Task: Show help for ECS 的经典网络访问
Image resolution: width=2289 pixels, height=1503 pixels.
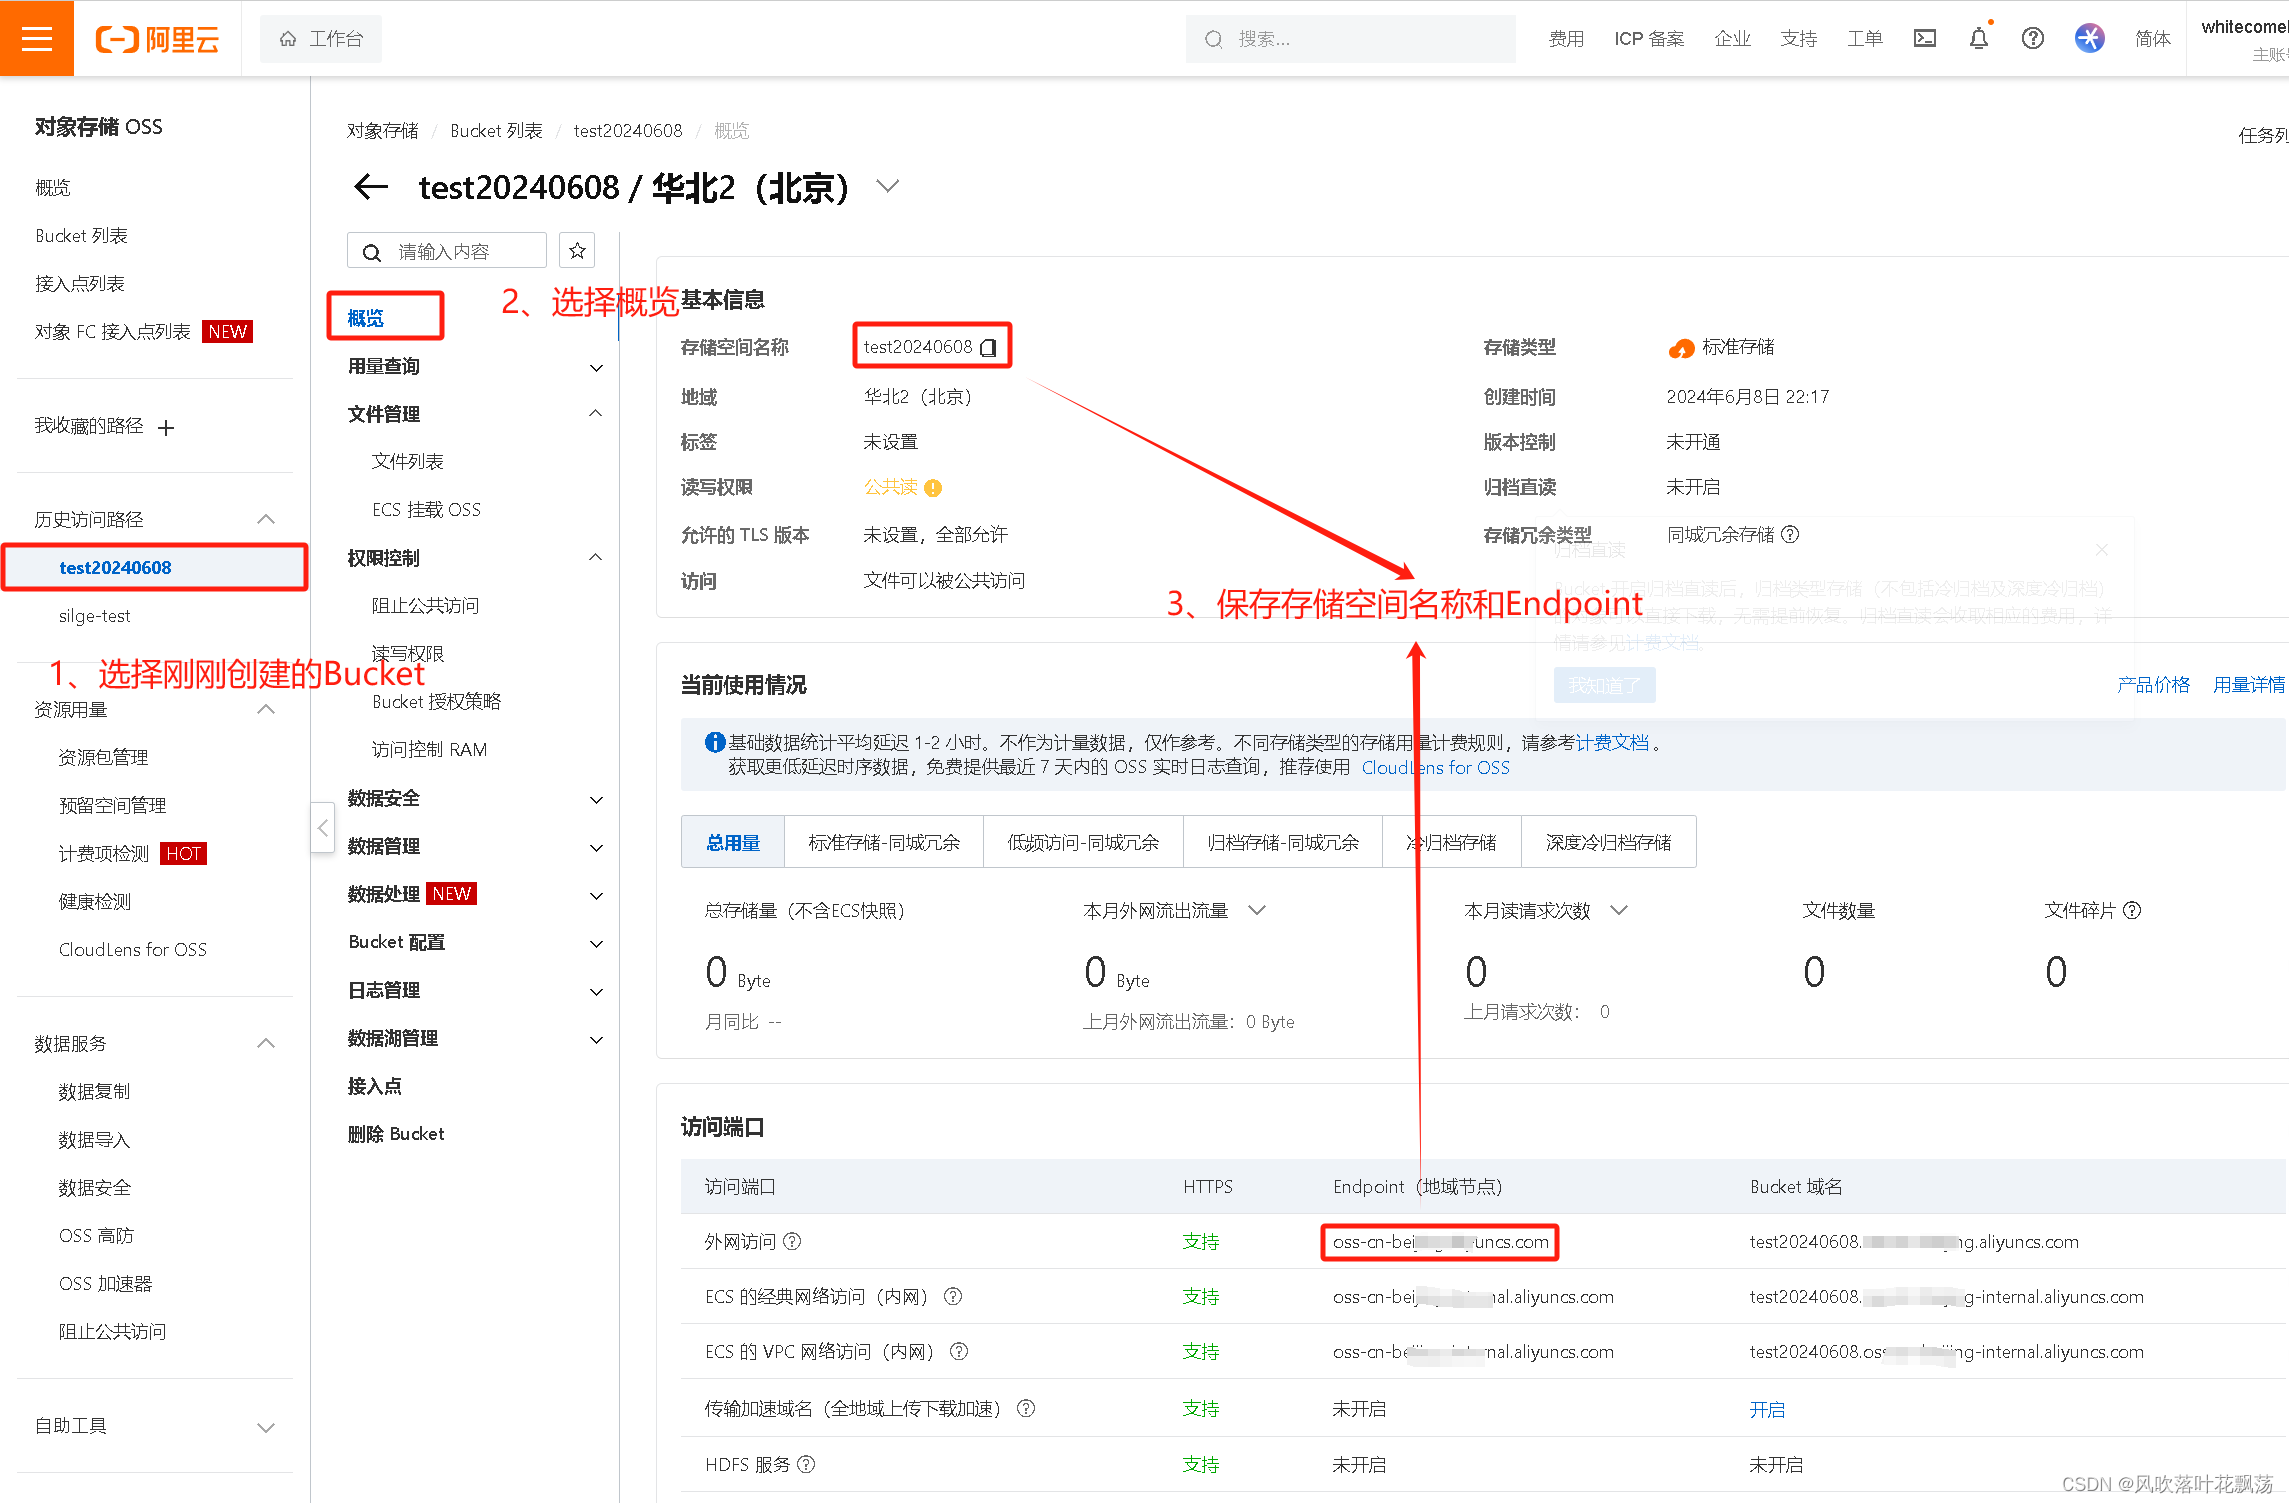Action: pyautogui.click(x=953, y=1296)
